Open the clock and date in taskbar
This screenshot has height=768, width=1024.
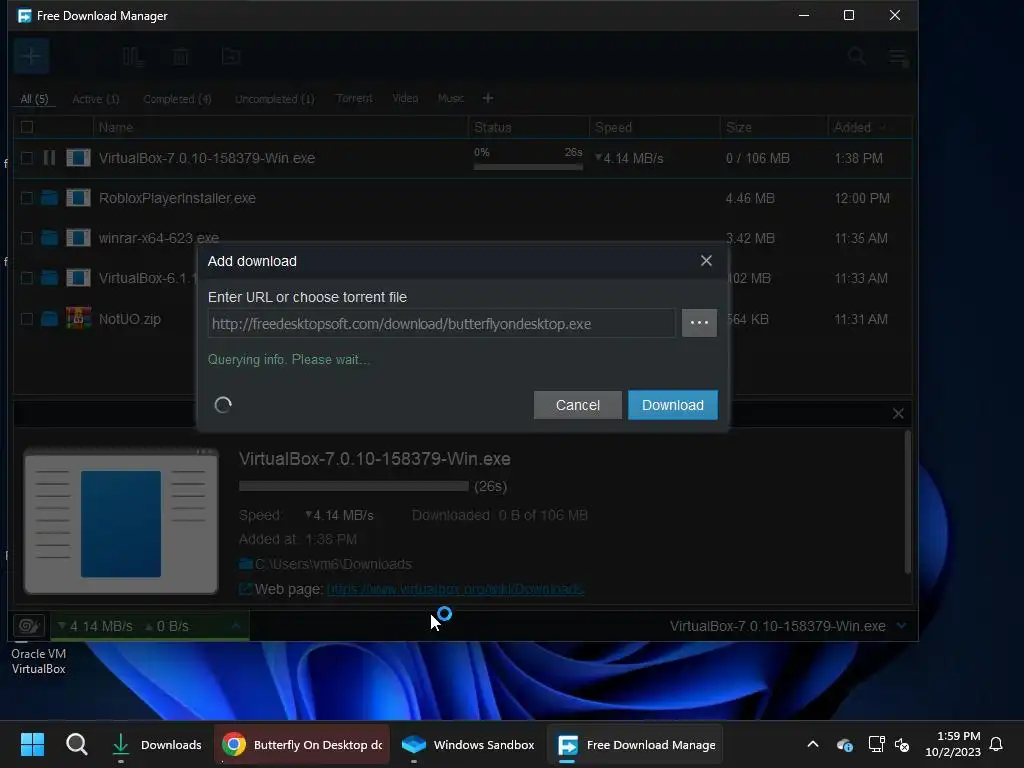pyautogui.click(x=953, y=744)
